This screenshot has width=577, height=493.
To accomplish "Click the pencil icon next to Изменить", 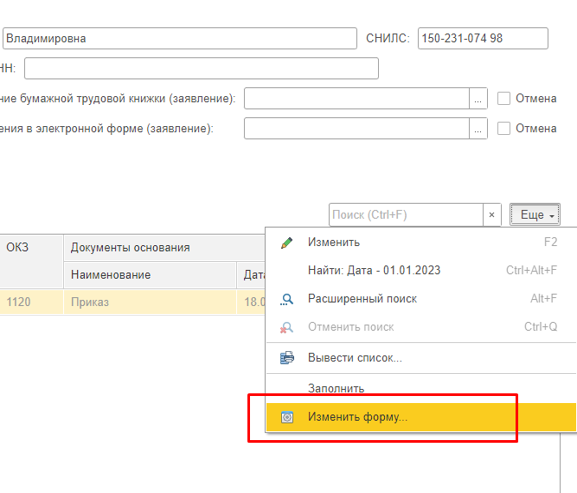I will tap(287, 242).
